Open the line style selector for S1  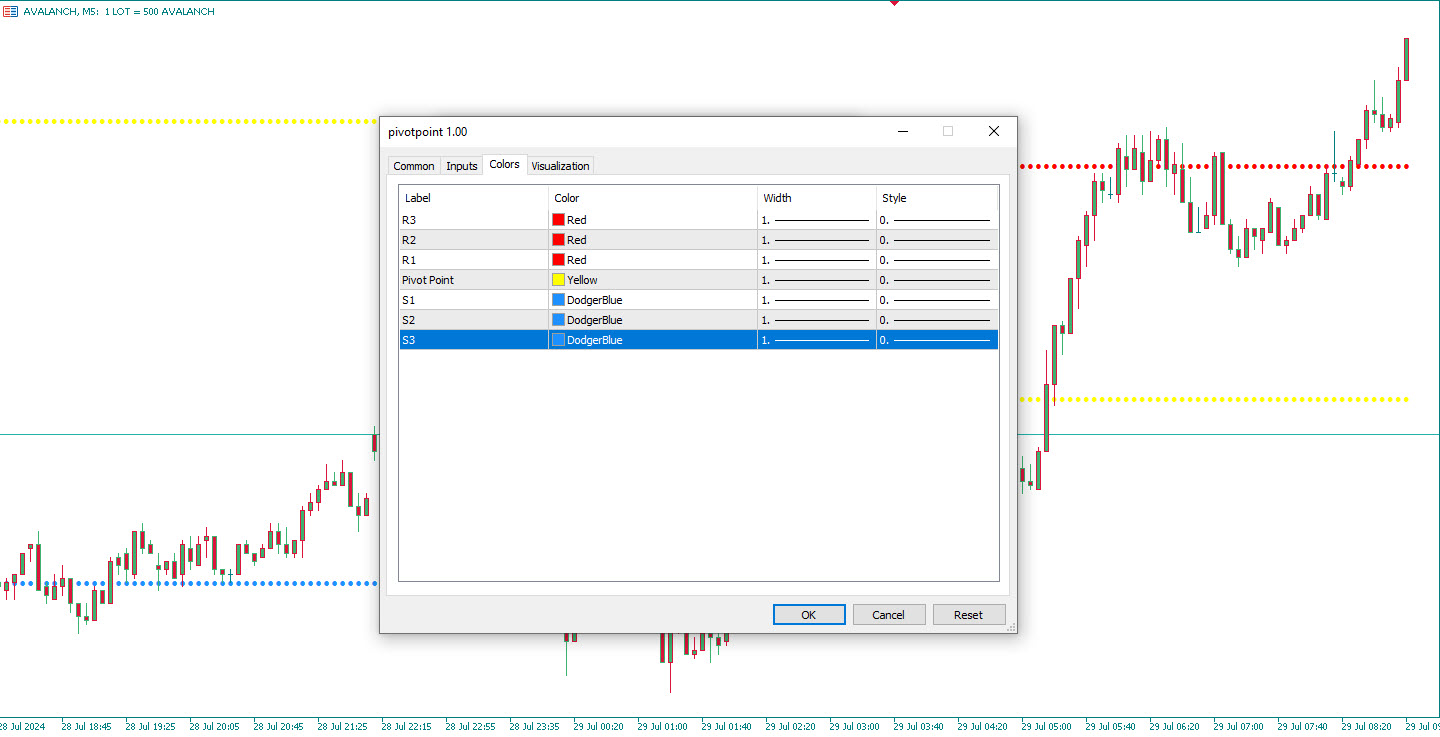point(937,300)
